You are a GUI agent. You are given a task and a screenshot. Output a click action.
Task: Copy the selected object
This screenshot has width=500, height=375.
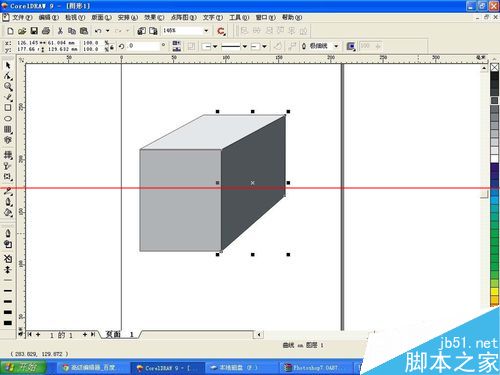[72, 31]
